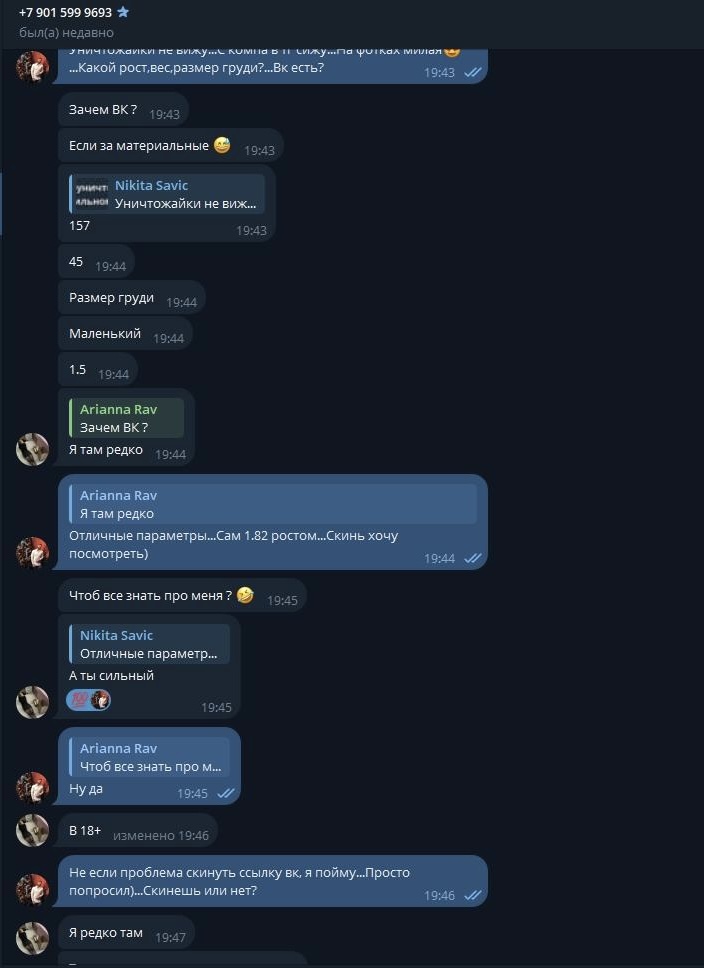Open avatar next to "Отличные параметры" message
The height and width of the screenshot is (968, 704).
[32, 552]
